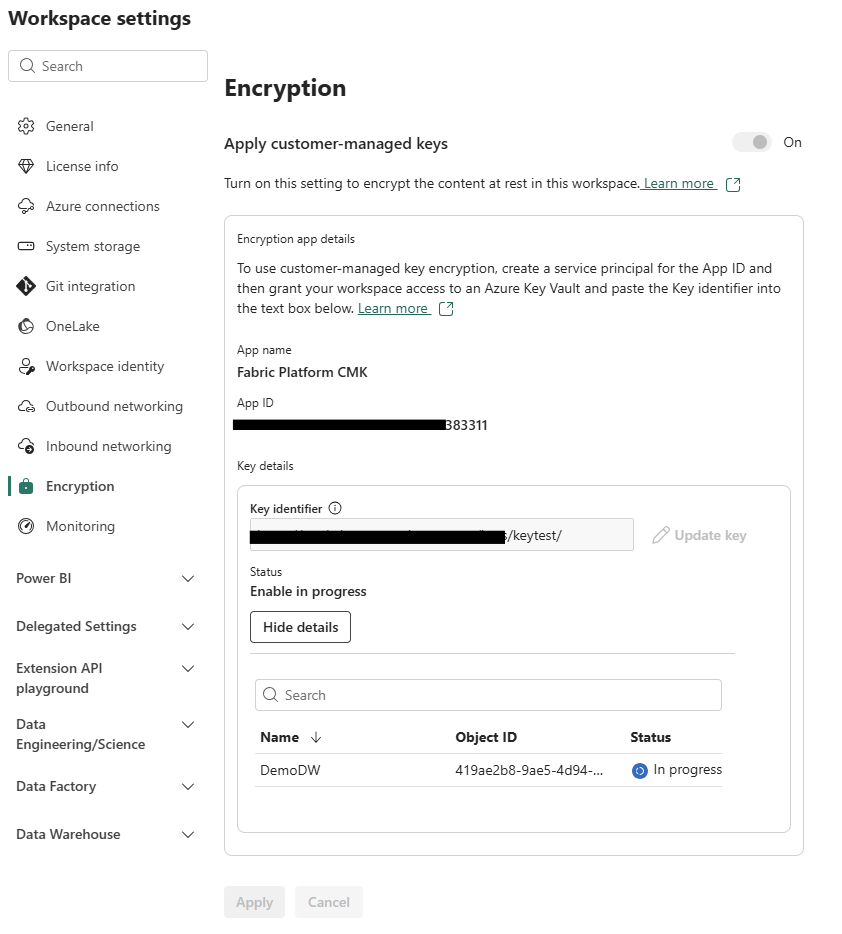Click the Git integration icon
The width and height of the screenshot is (842, 934).
(x=27, y=286)
